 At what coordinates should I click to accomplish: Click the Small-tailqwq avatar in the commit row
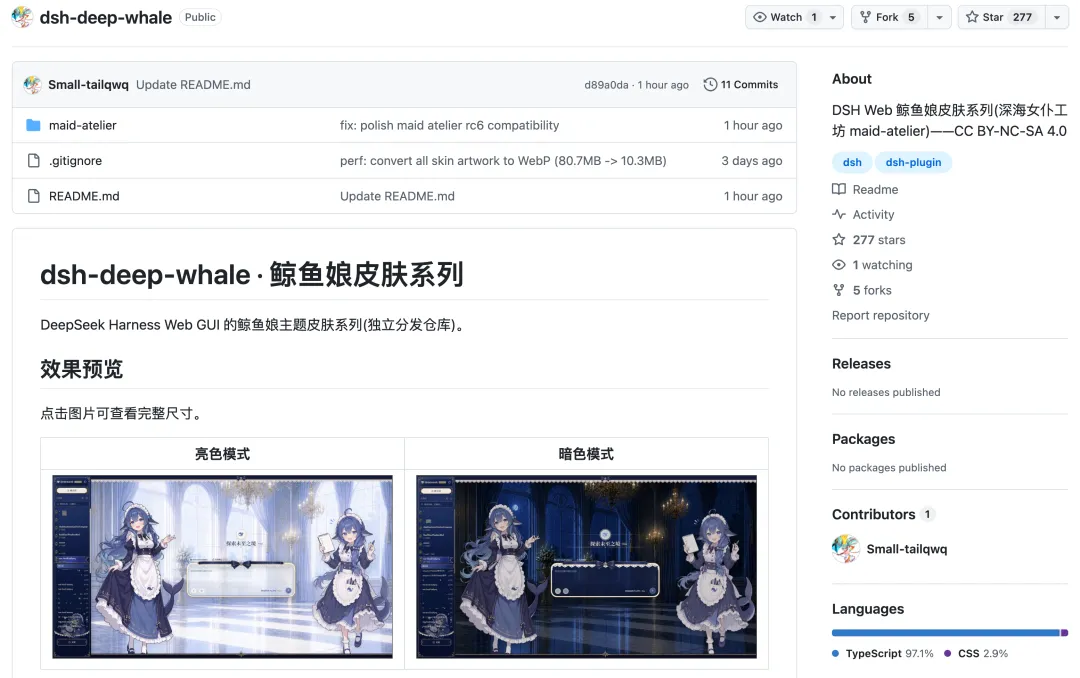(x=32, y=85)
